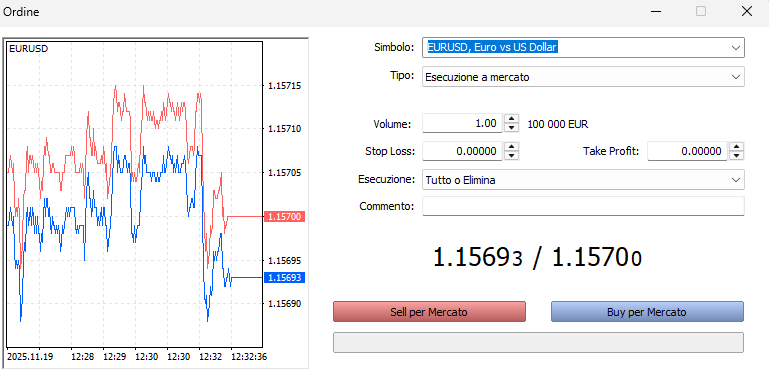The width and height of the screenshot is (769, 380).
Task: Click the empty status bar below buttons
Action: pyautogui.click(x=538, y=342)
